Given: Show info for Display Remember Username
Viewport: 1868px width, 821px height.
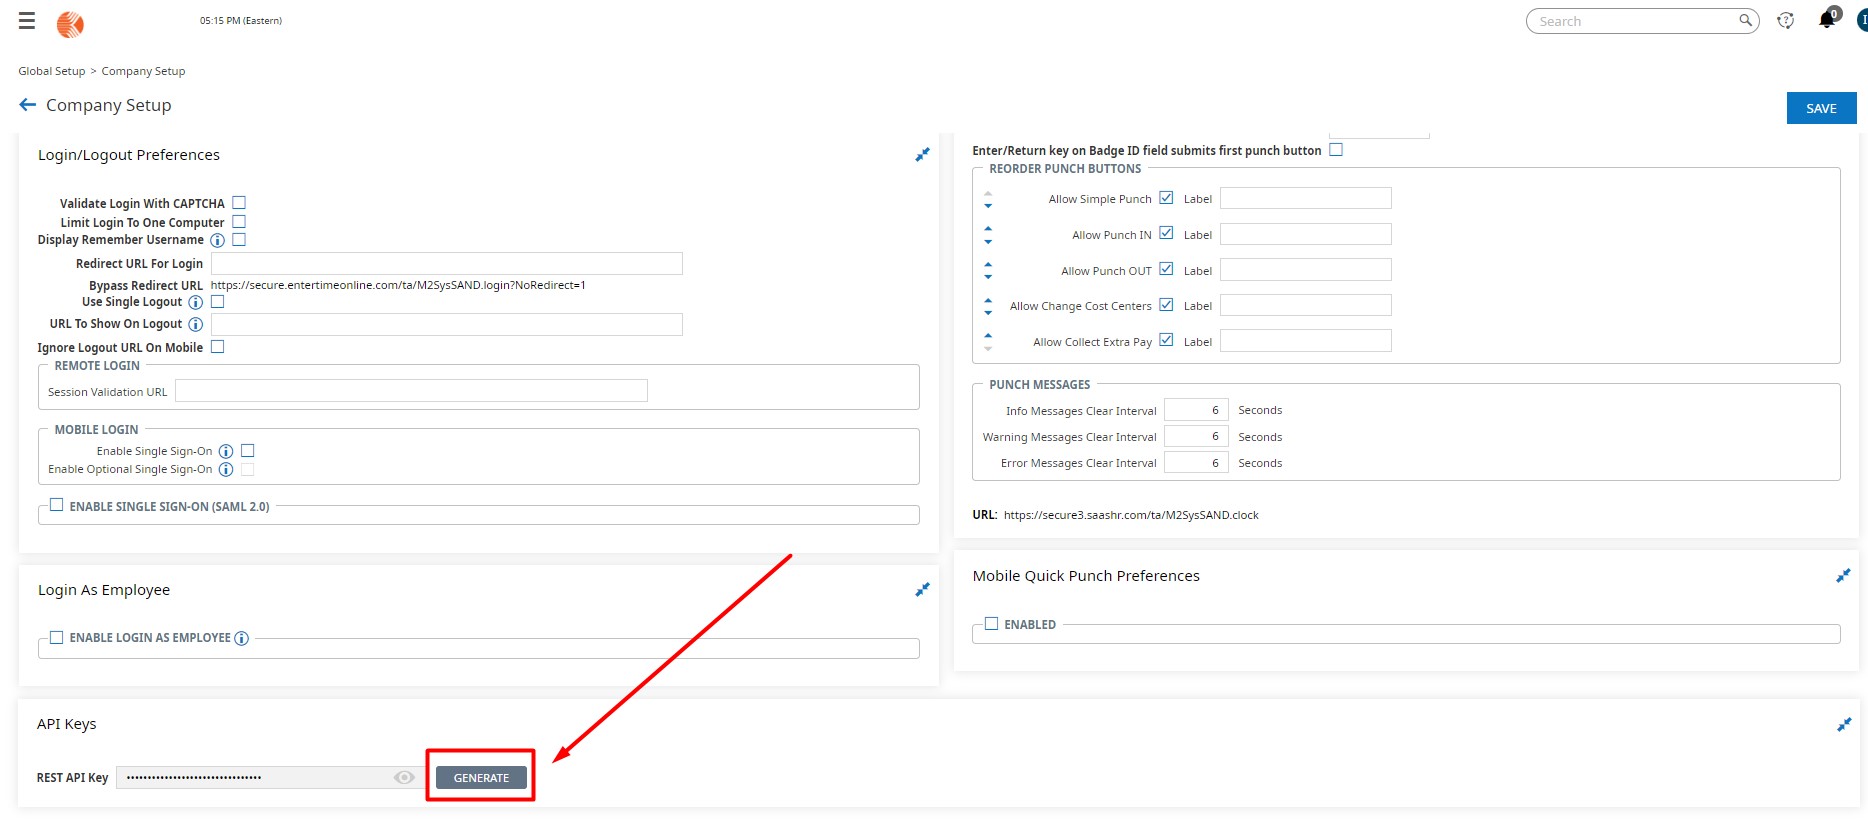Looking at the screenshot, I should [217, 241].
